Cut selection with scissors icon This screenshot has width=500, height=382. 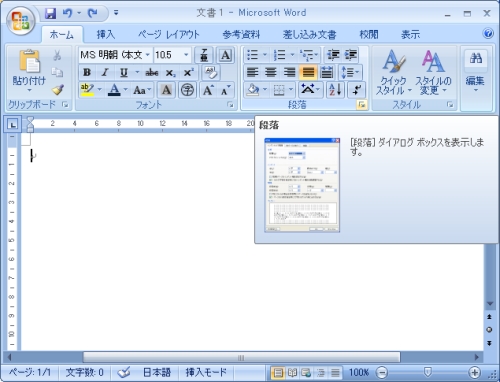click(x=57, y=55)
